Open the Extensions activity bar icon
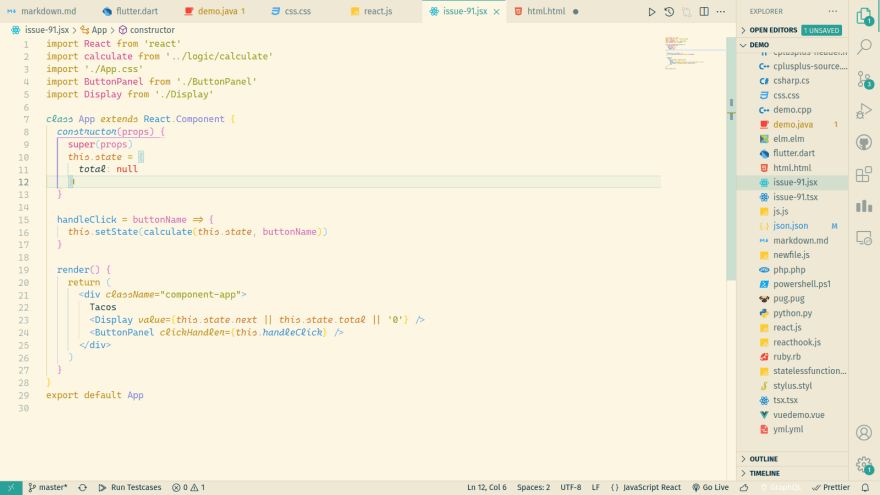 click(864, 175)
